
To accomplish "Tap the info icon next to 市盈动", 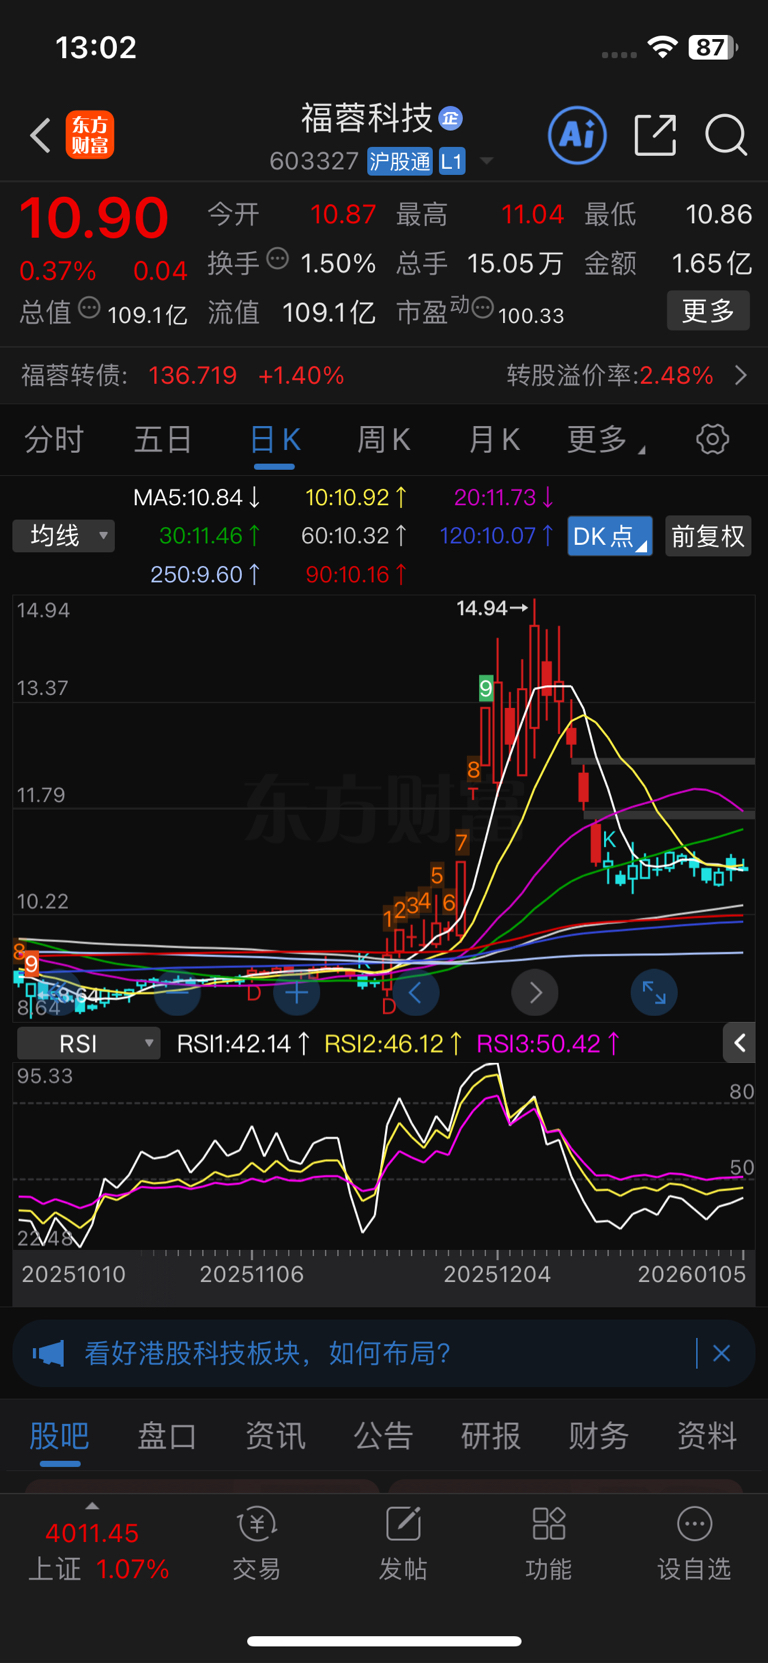I will point(482,308).
